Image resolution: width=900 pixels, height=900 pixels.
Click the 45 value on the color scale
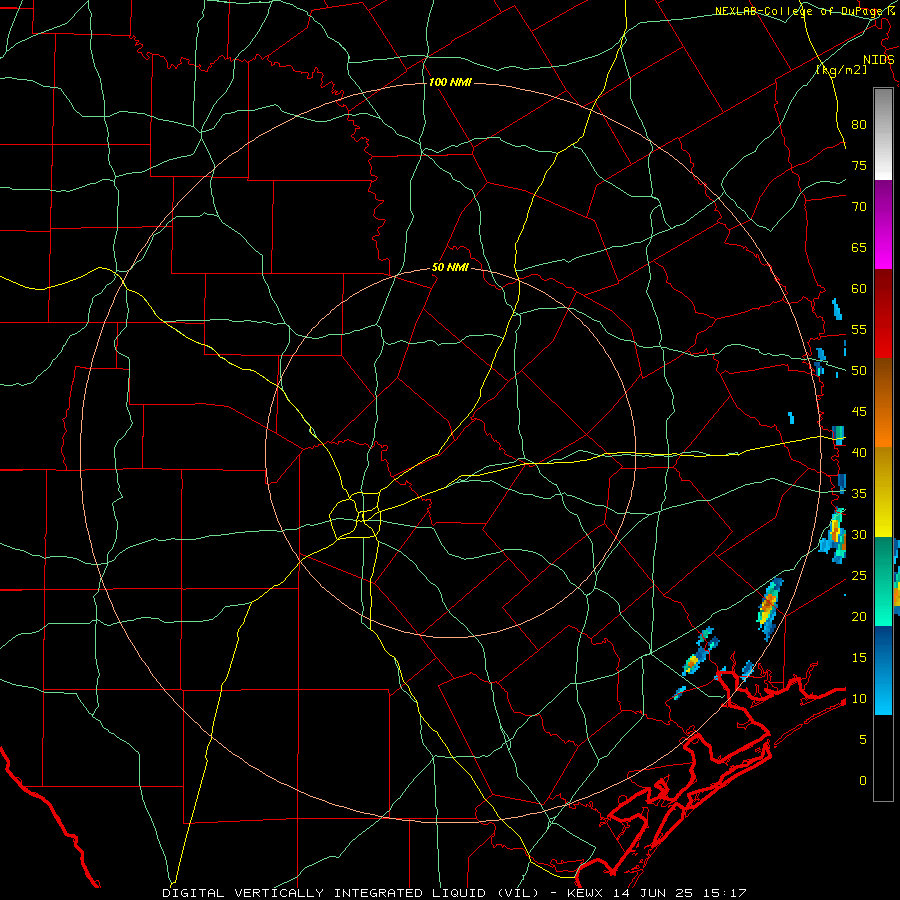[x=859, y=412]
